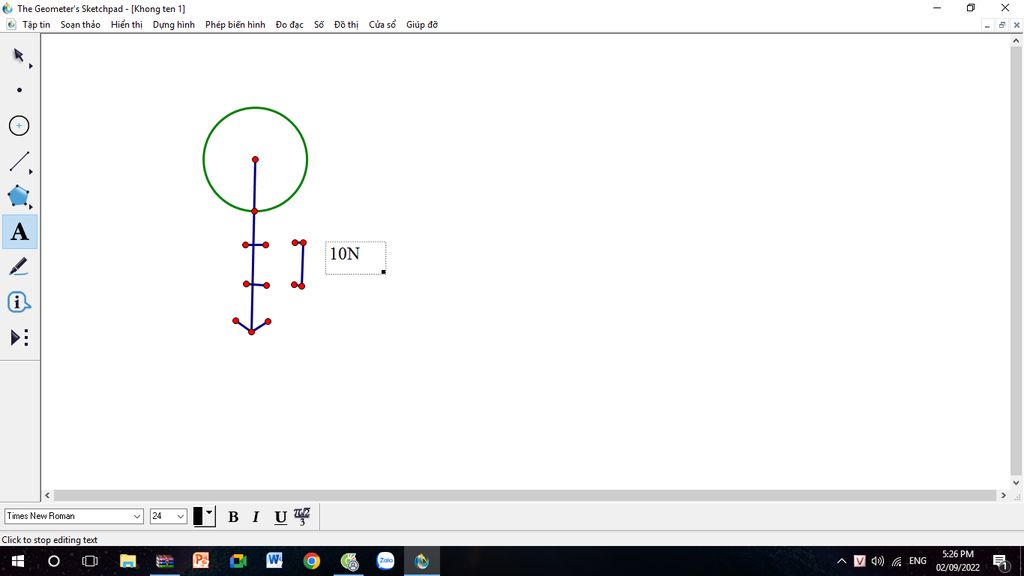Screen dimensions: 1024x576
Task: Select the Compass circle tool
Action: (19, 125)
